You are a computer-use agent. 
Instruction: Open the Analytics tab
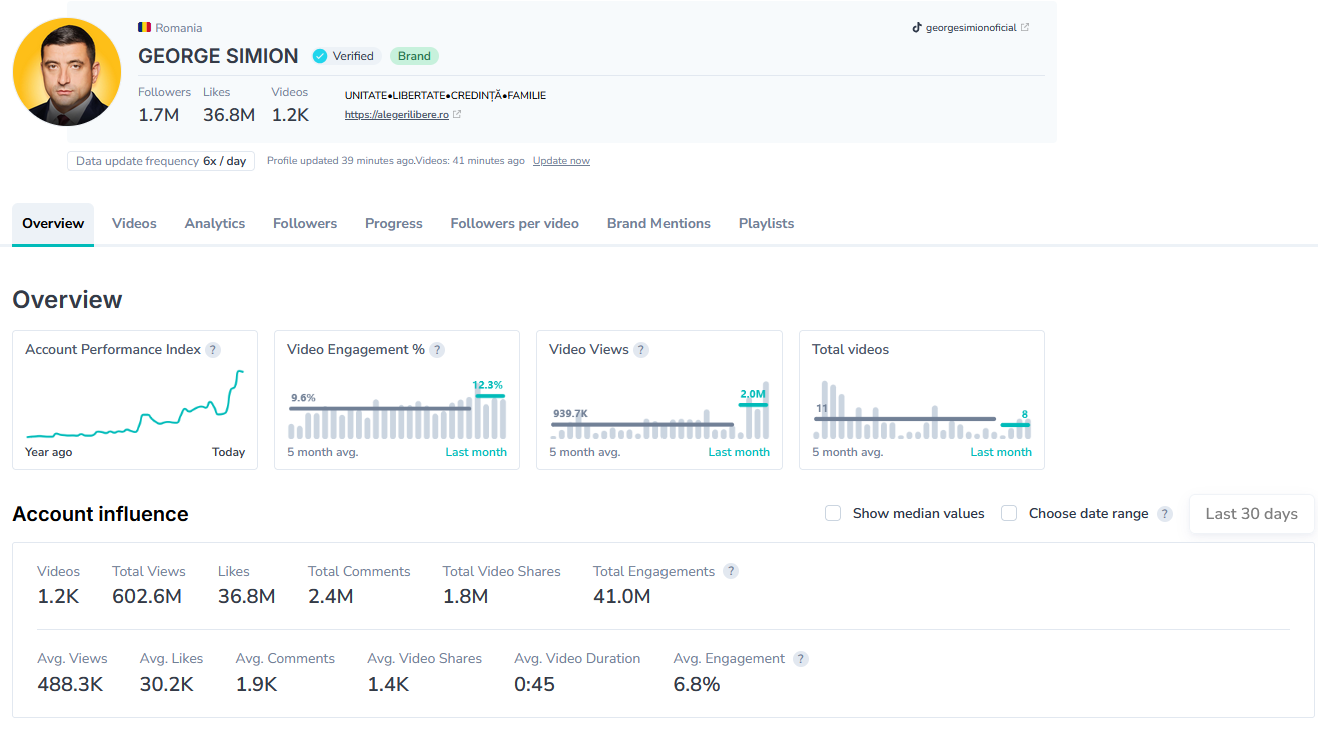[x=215, y=224]
